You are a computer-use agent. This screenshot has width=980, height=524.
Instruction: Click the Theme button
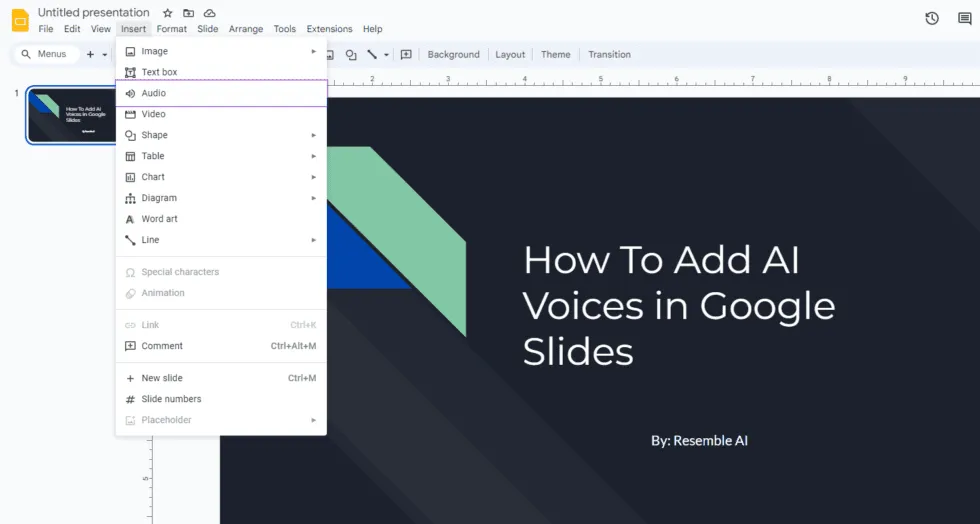click(x=555, y=54)
